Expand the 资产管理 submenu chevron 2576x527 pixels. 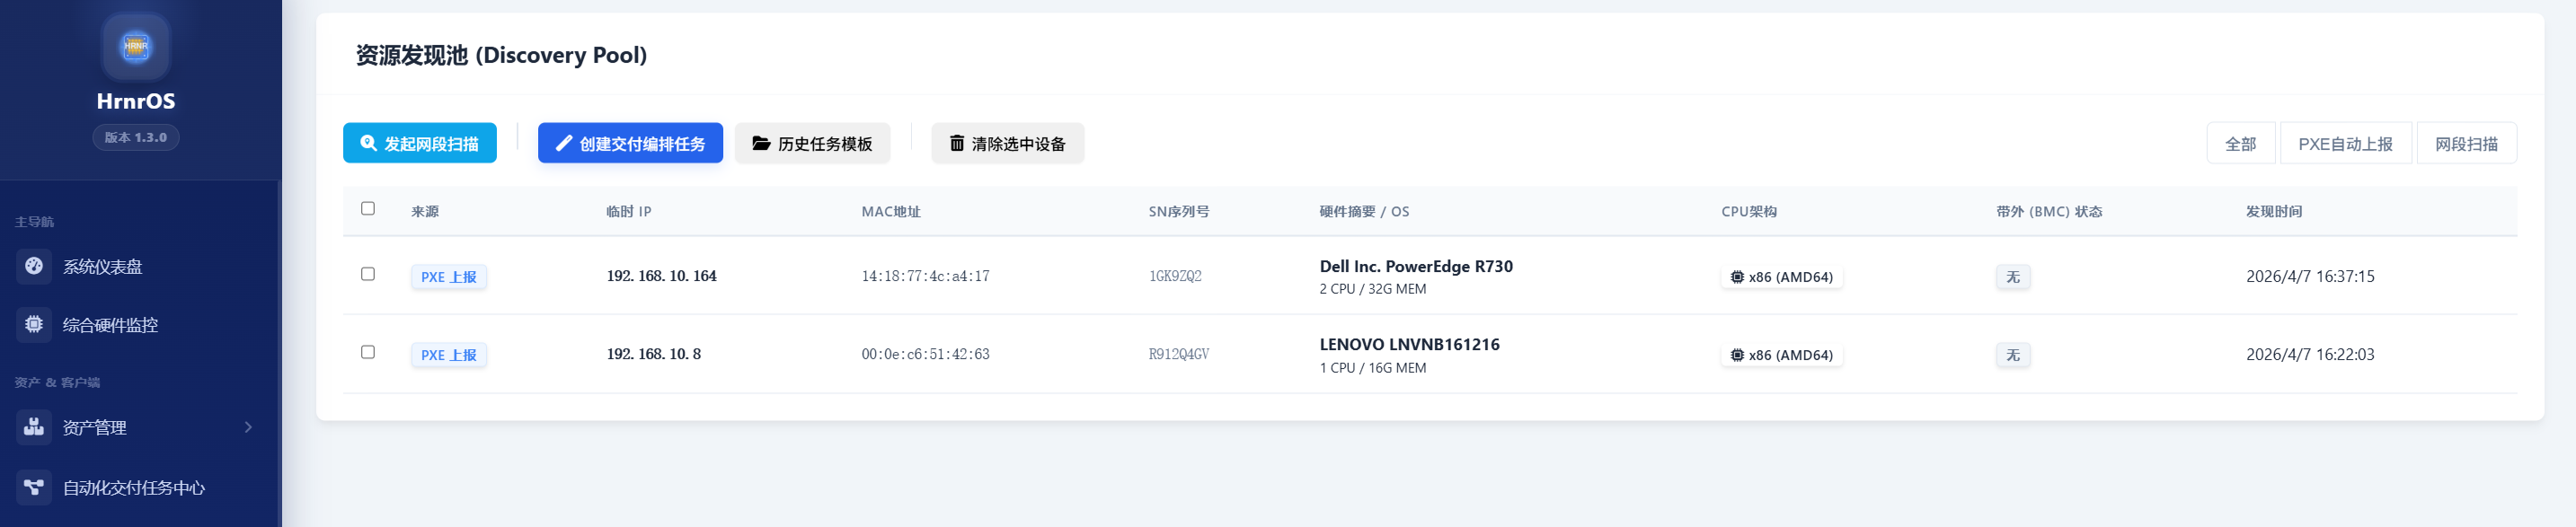[x=249, y=427]
